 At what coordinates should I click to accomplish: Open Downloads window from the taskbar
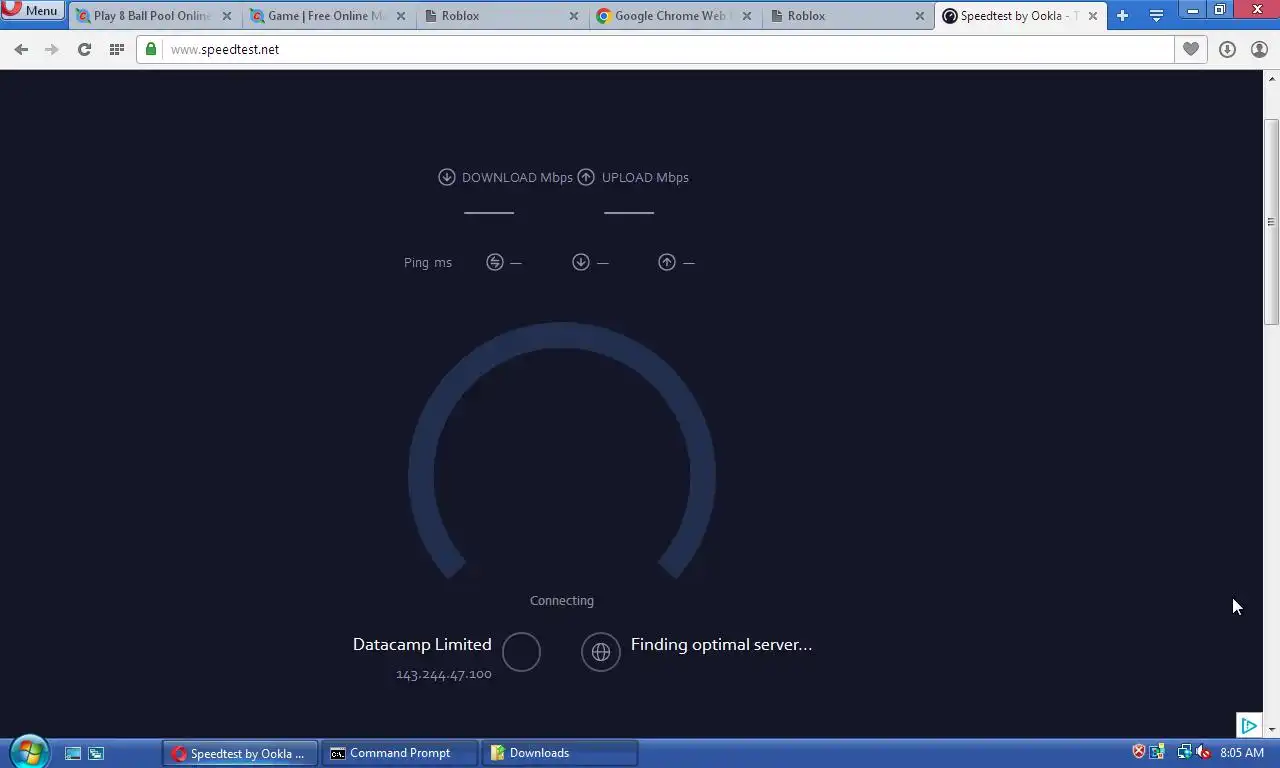[560, 753]
